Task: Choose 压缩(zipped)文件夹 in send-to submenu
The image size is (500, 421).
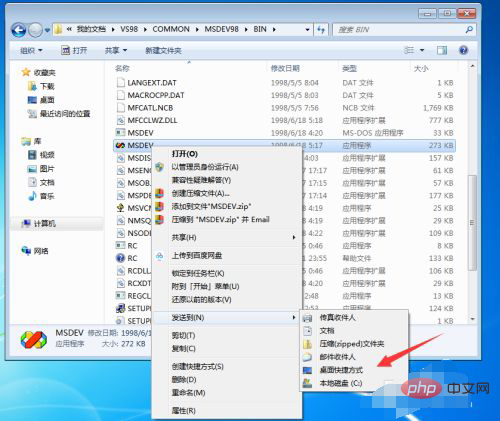Action: 352,344
